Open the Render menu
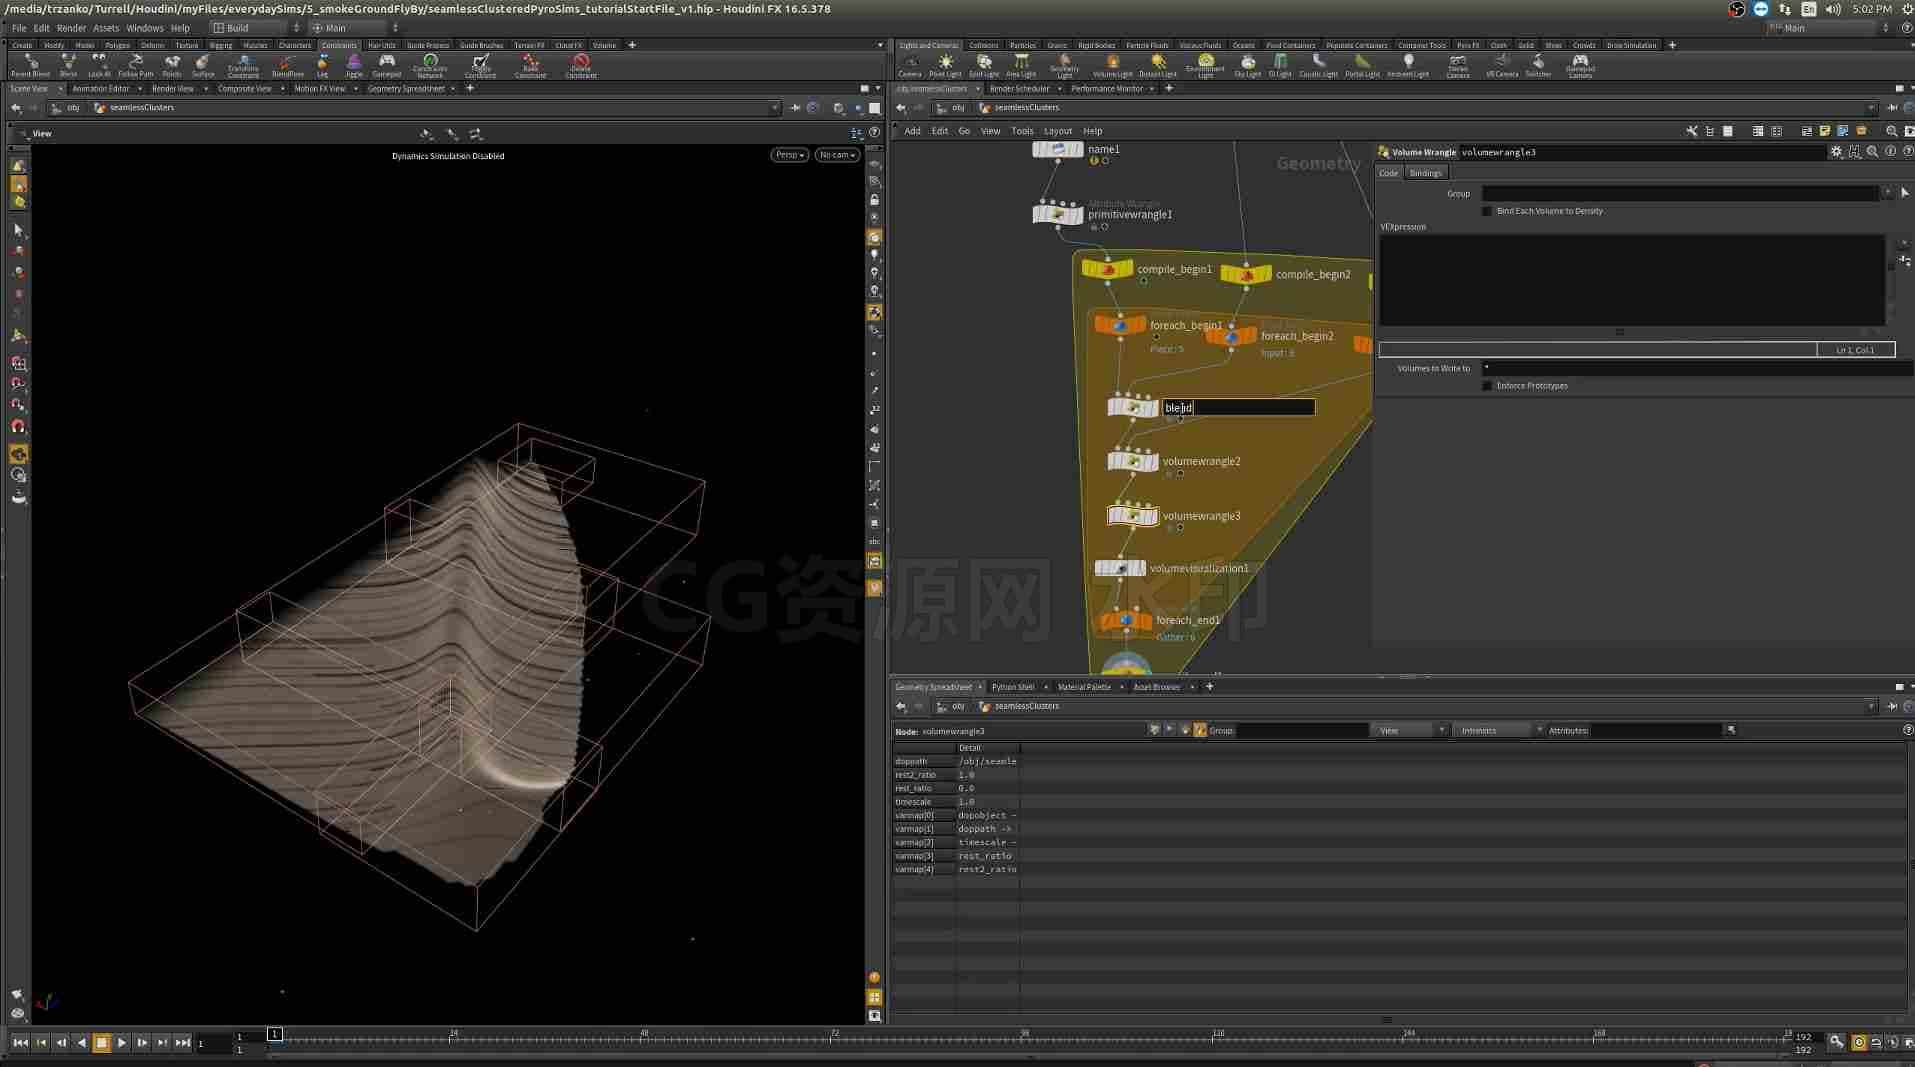The image size is (1915, 1067). point(71,28)
